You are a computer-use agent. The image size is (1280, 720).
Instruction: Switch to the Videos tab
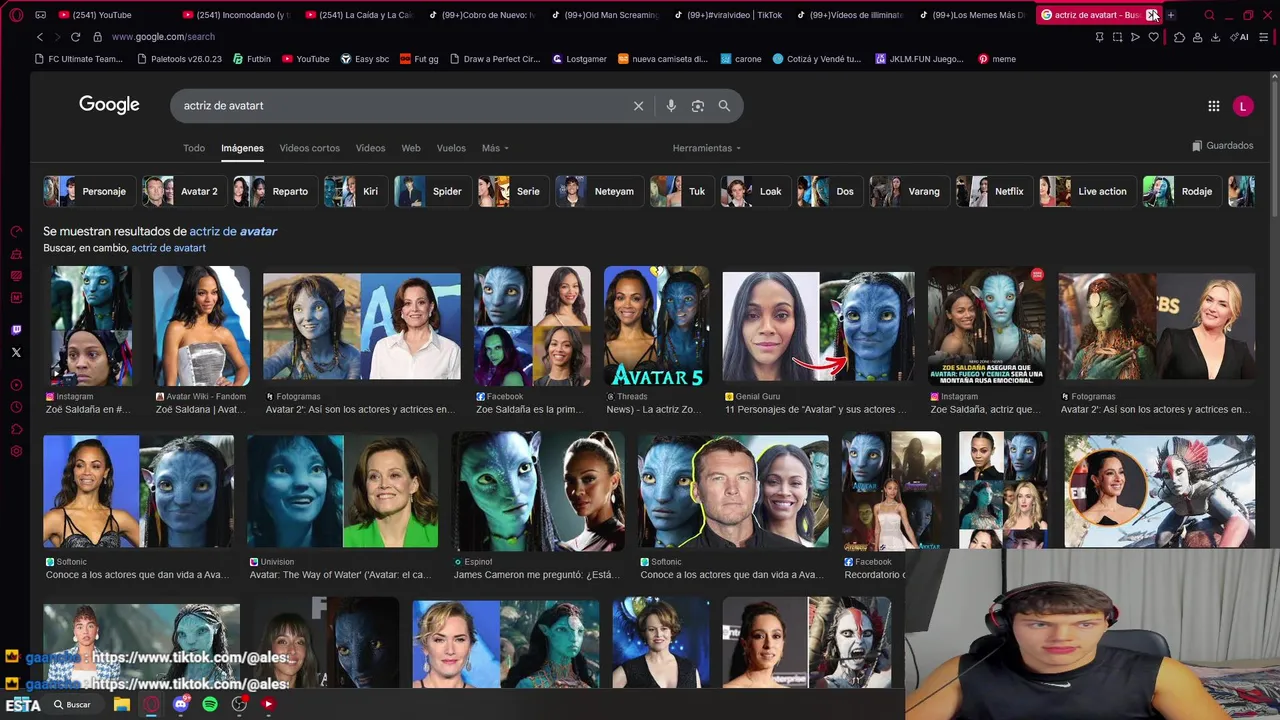(x=370, y=148)
